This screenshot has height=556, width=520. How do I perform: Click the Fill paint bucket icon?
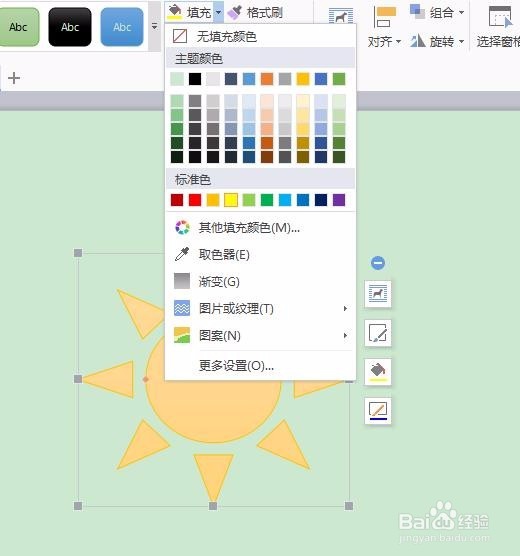(175, 12)
